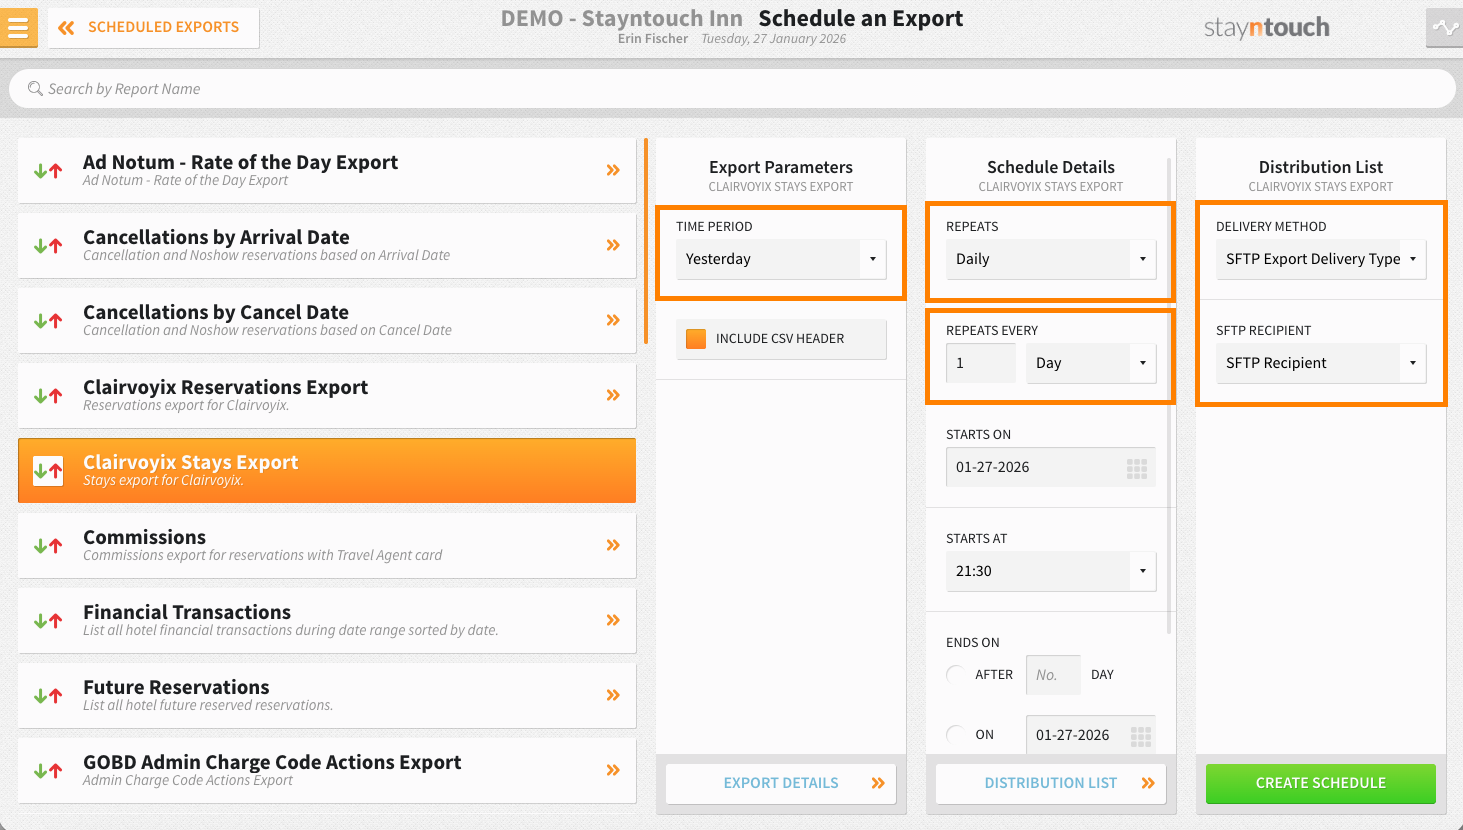The image size is (1463, 830).
Task: Click export arrows icon on Clairvoyix Stays Export
Action: (x=48, y=470)
